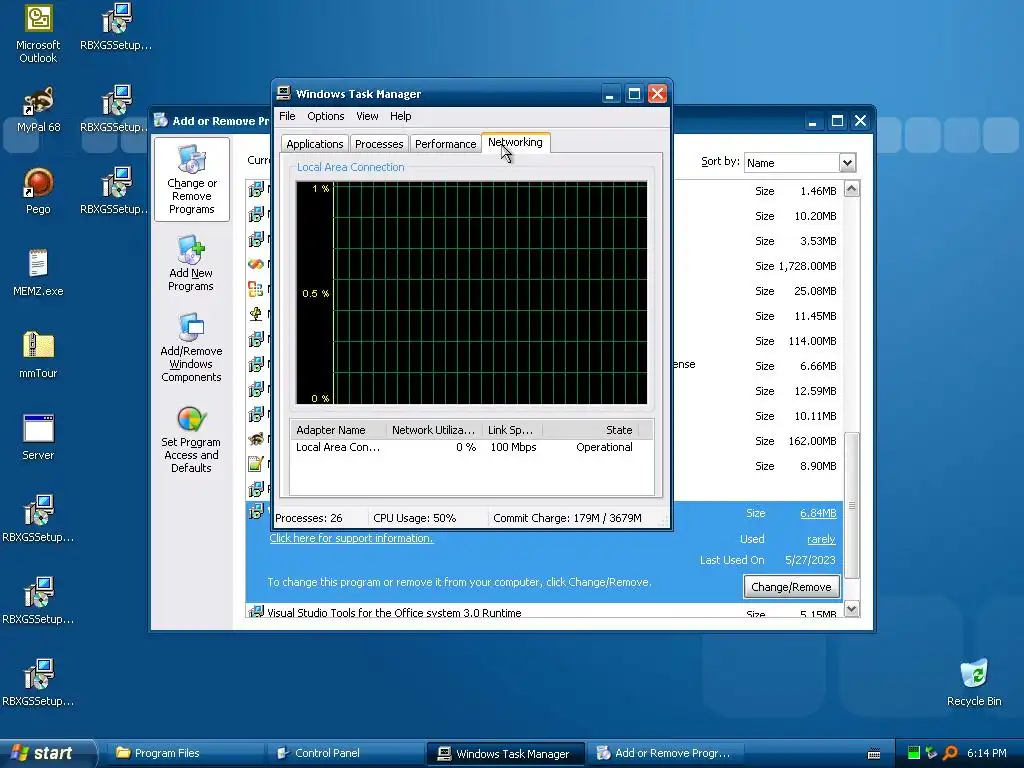Open the Recycle Bin
The width and height of the screenshot is (1024, 768).
[x=974, y=682]
